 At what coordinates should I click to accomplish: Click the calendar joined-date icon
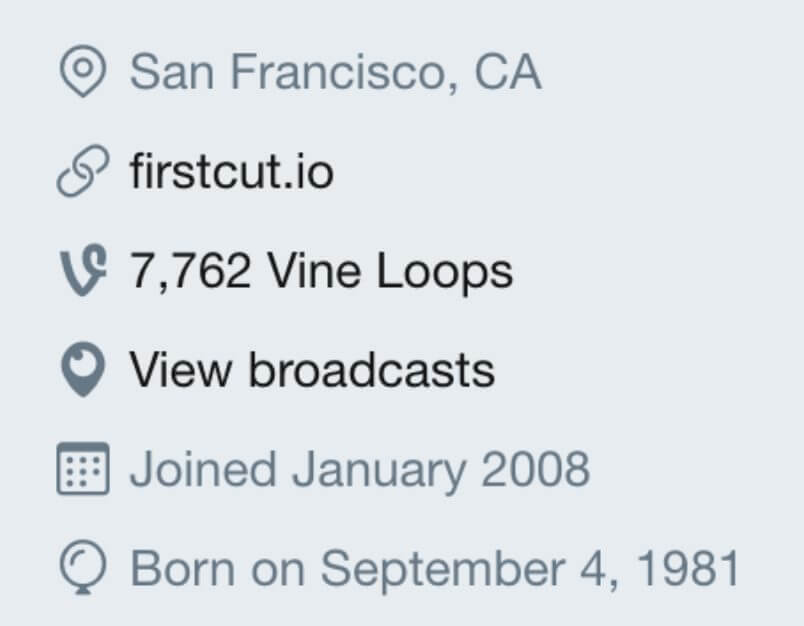point(82,469)
